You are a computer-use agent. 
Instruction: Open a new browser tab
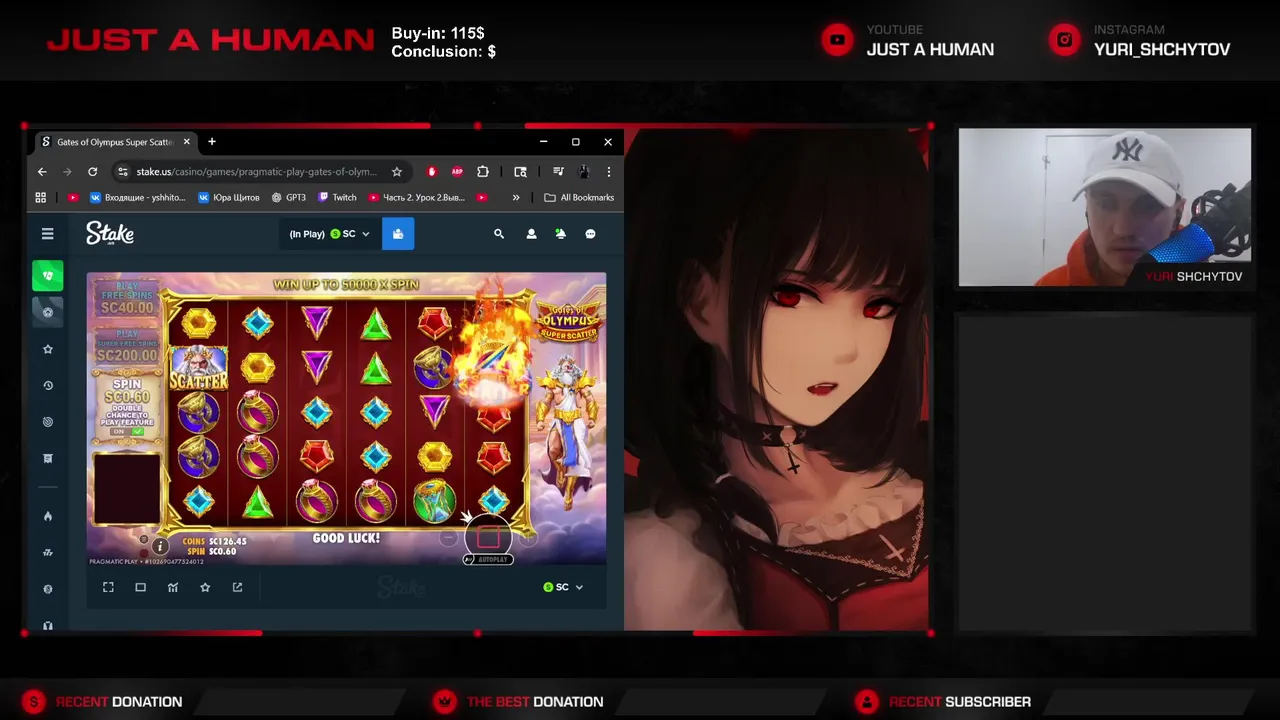pyautogui.click(x=212, y=142)
